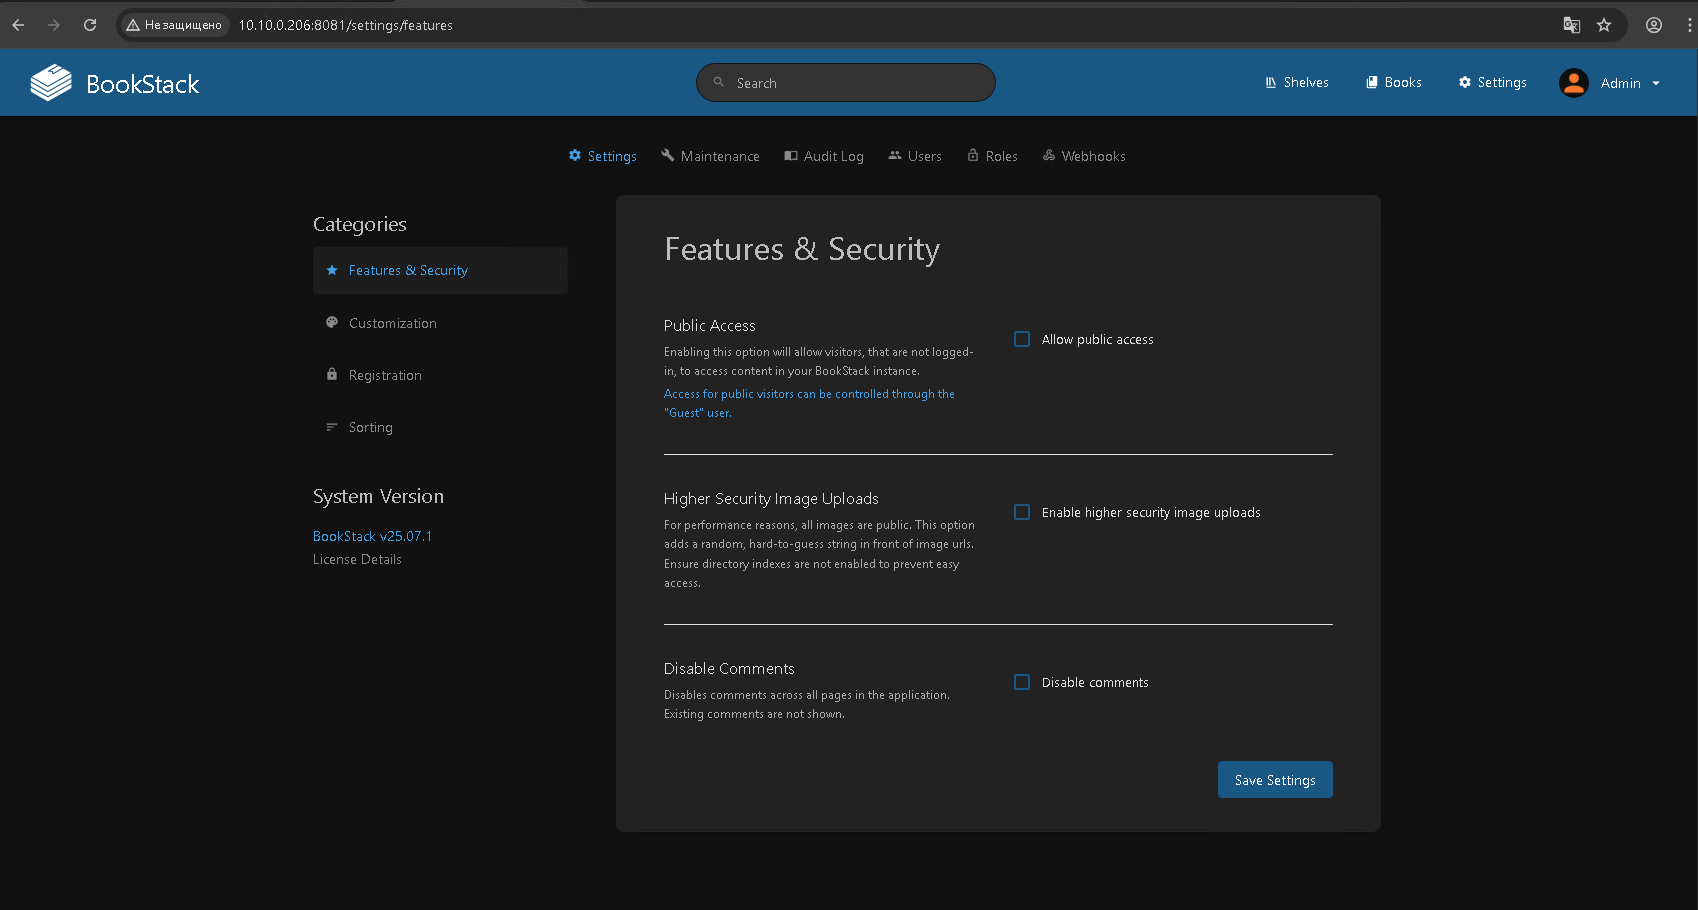The width and height of the screenshot is (1698, 910).
Task: Select Customization category
Action: pos(440,323)
